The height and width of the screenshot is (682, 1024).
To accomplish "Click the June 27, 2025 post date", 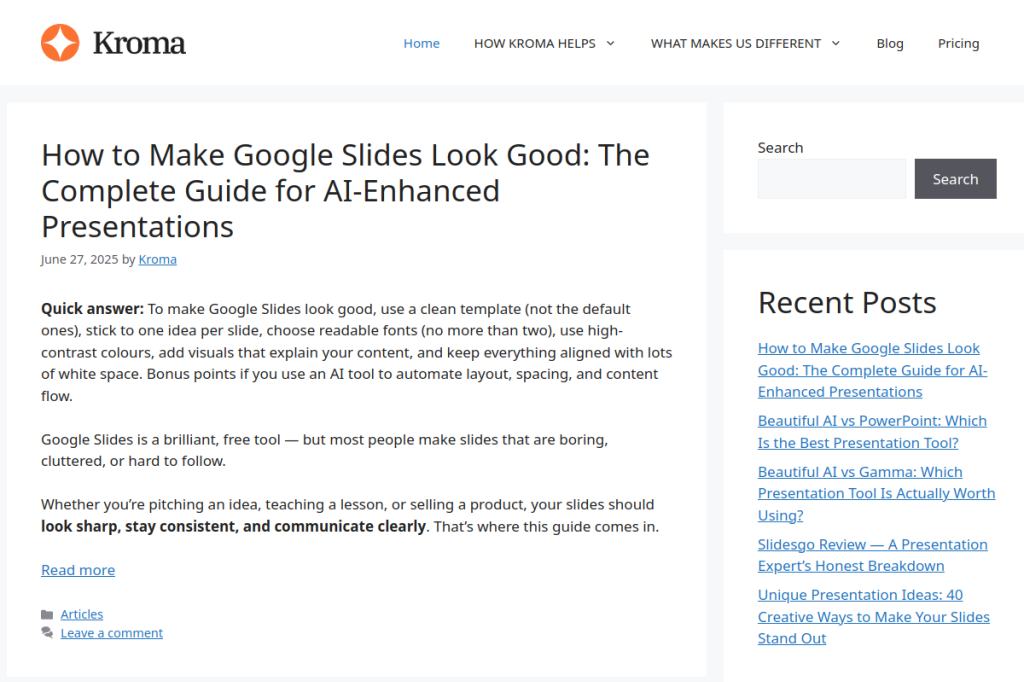I will pos(80,259).
